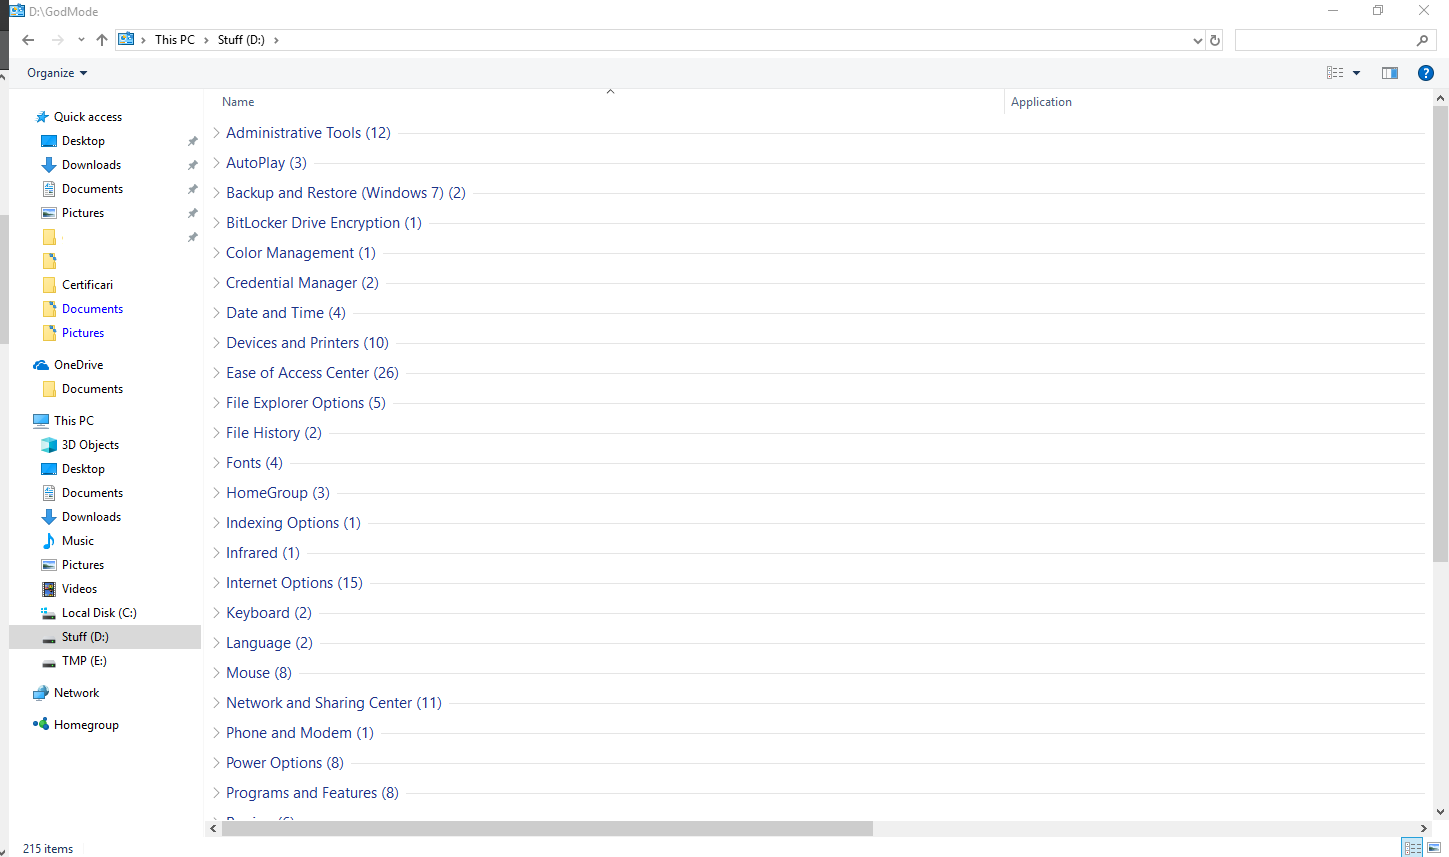The image size is (1449, 857).
Task: Open the view options dropdown arrow
Action: click(1357, 73)
